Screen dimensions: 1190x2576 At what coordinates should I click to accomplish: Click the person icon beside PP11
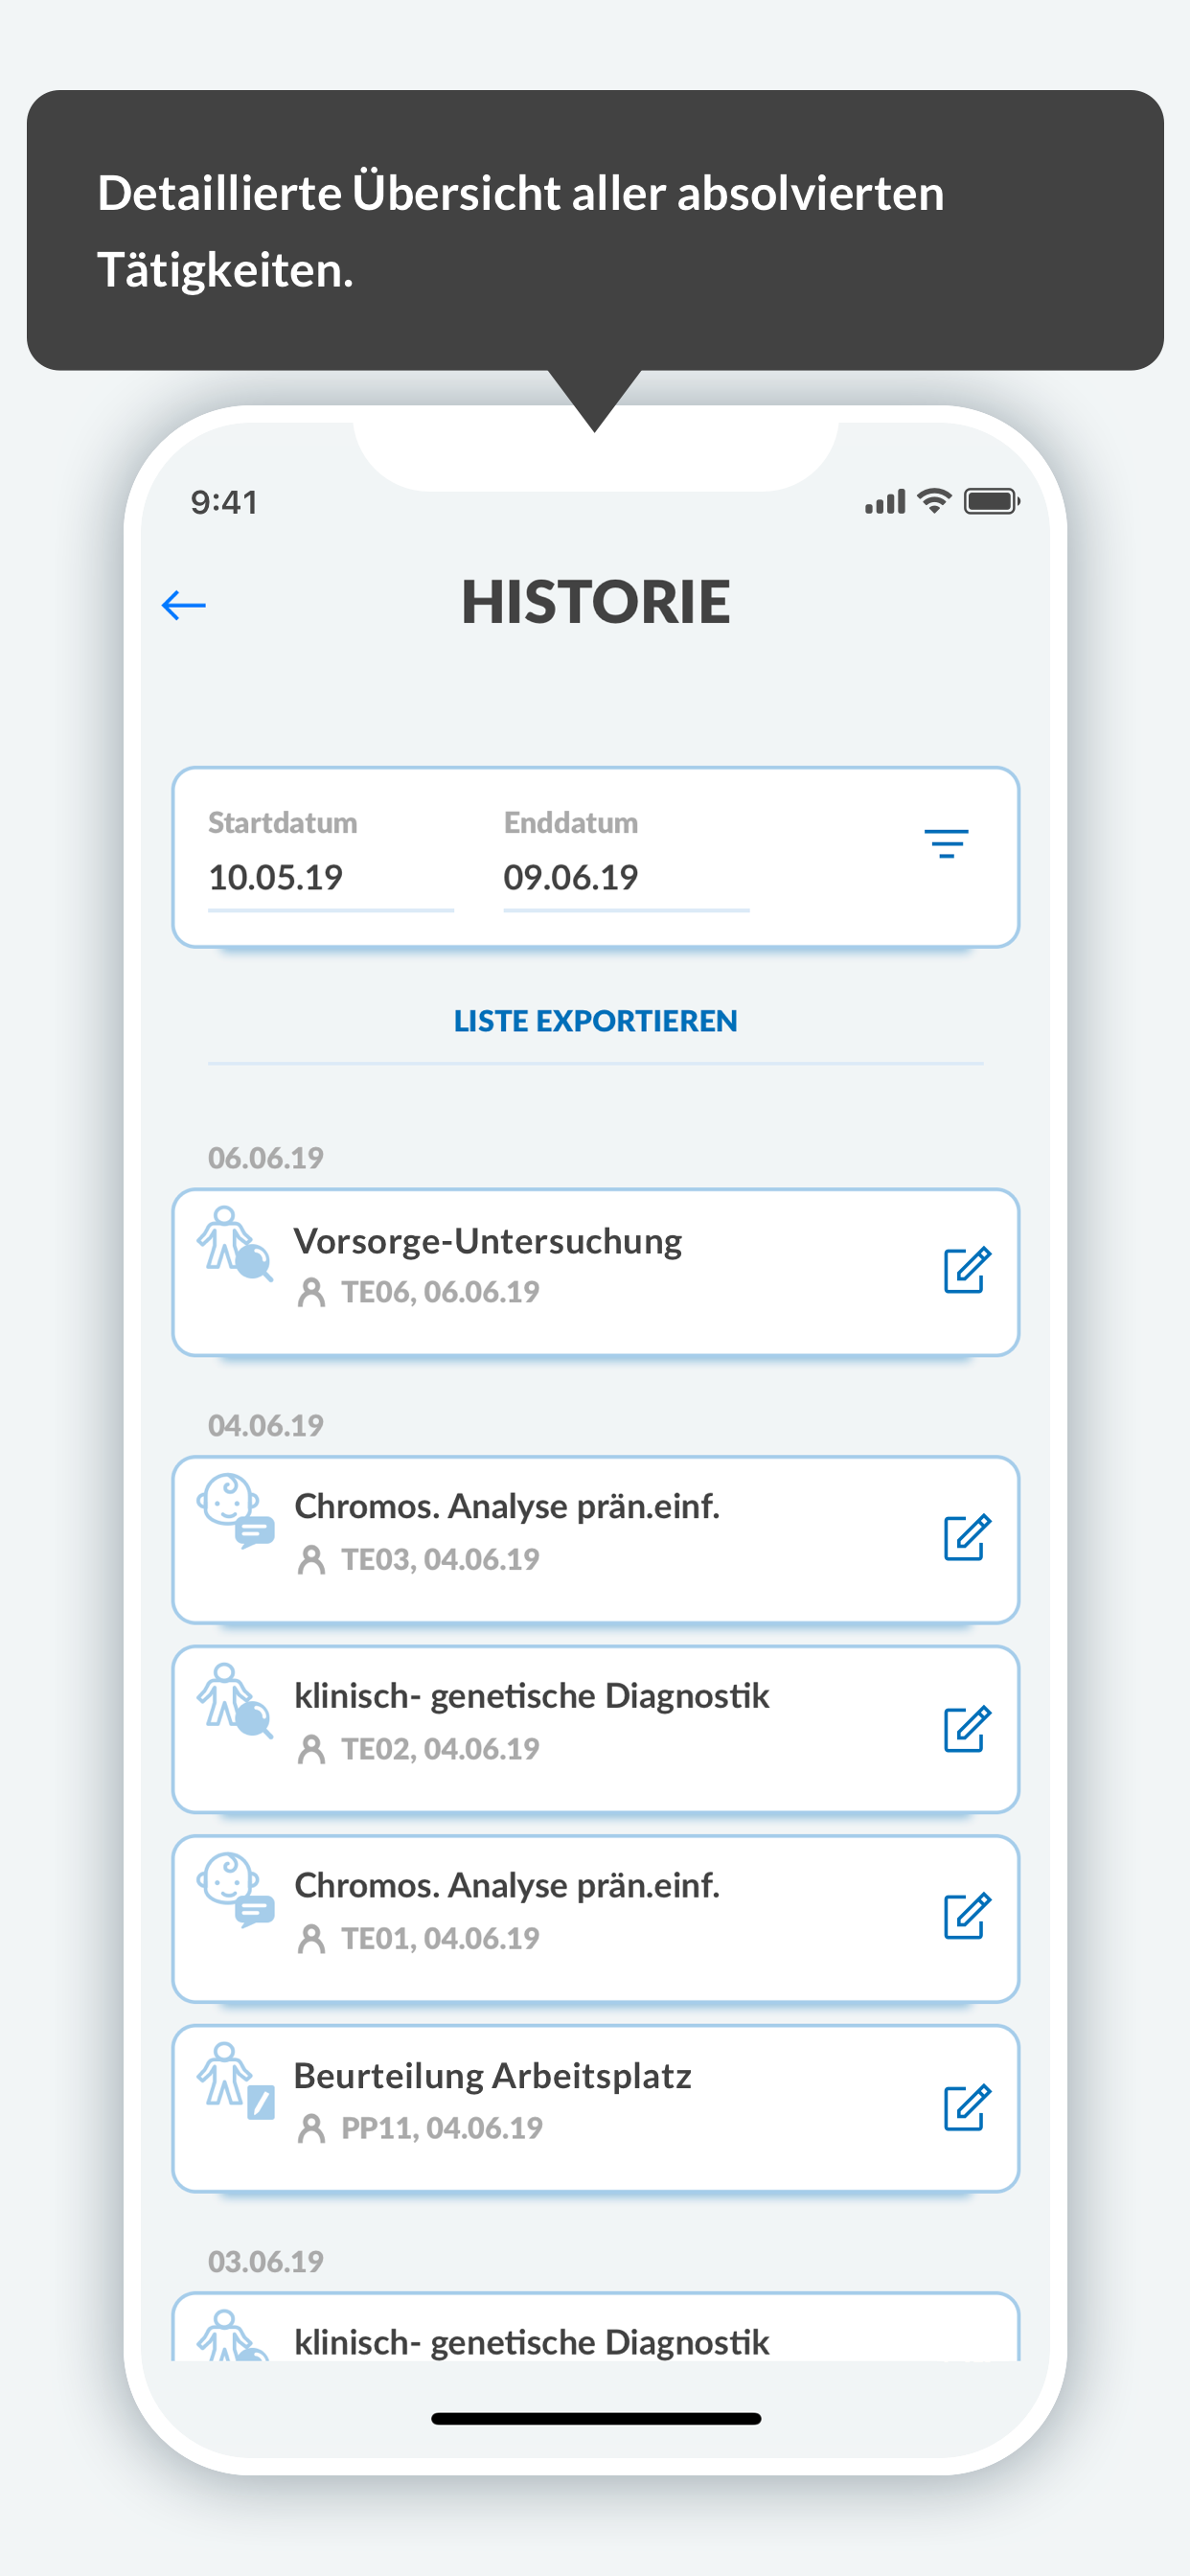tap(312, 2129)
